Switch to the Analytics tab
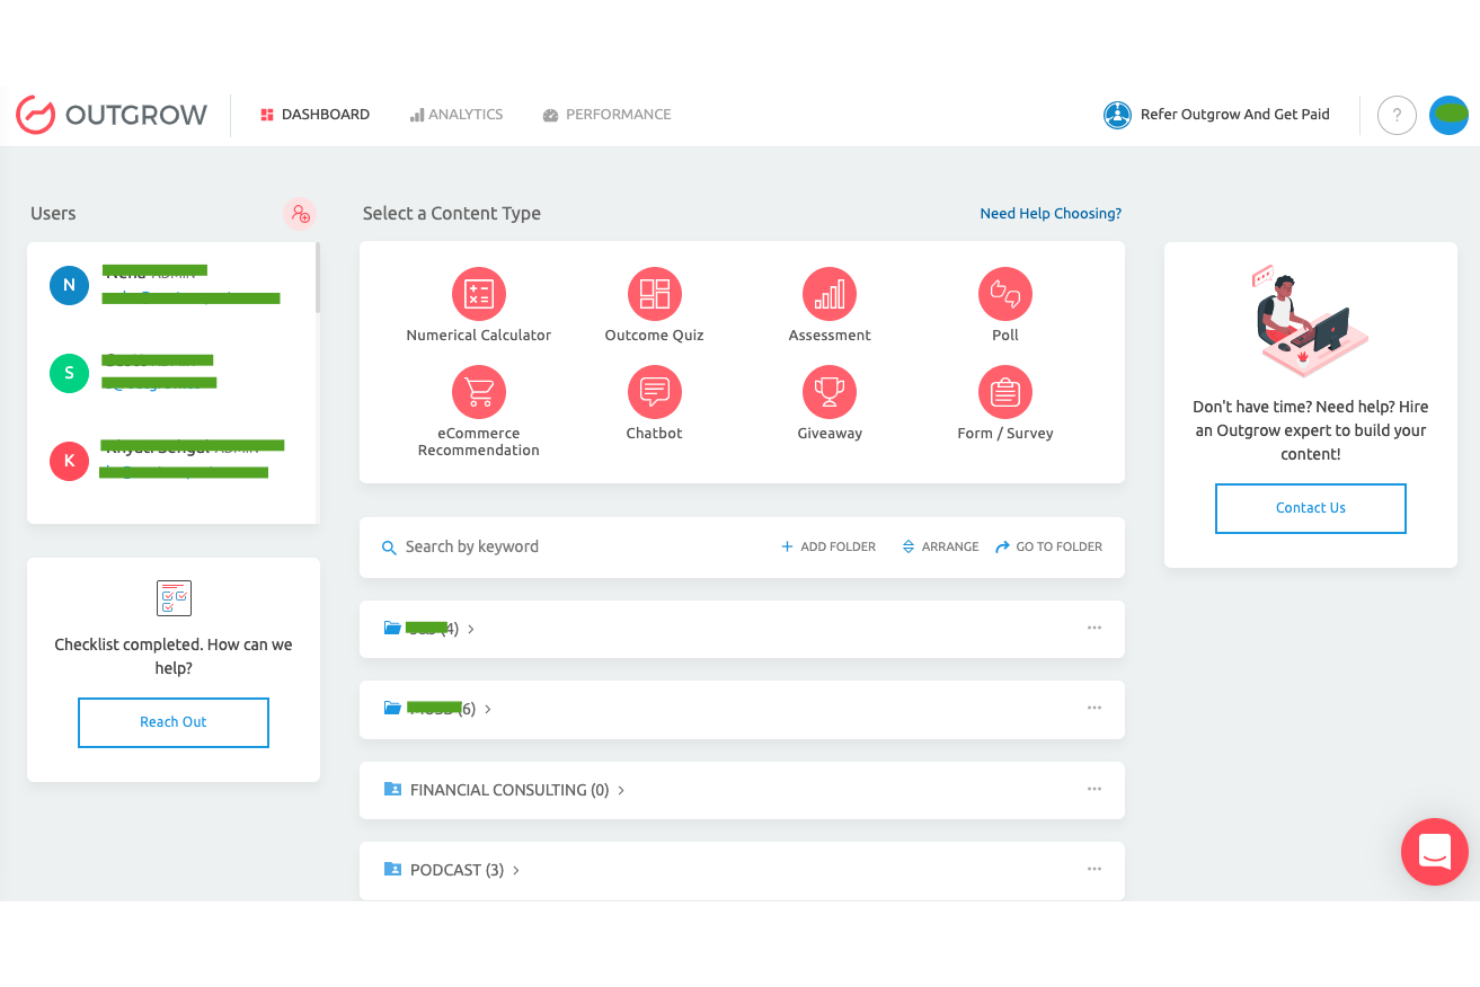The width and height of the screenshot is (1480, 987). 456,115
